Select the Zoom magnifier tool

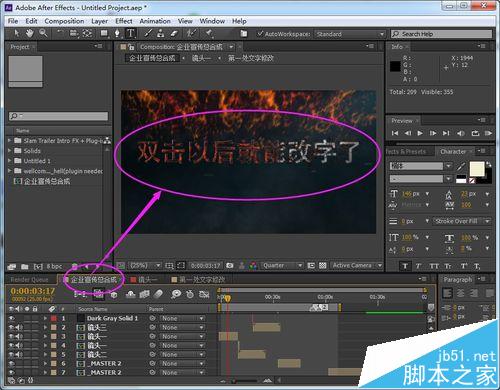(x=43, y=33)
